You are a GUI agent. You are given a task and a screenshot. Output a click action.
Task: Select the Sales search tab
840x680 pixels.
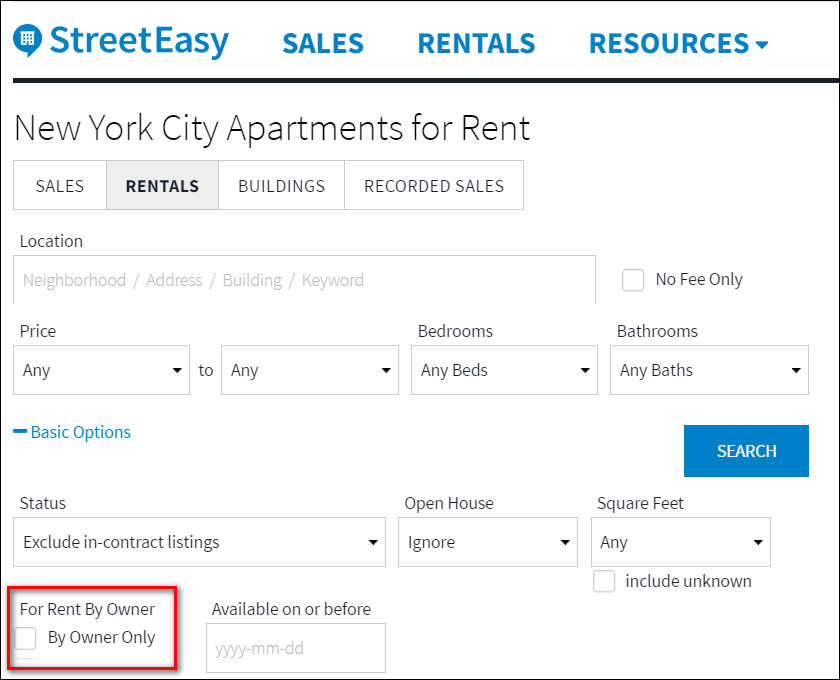point(60,185)
